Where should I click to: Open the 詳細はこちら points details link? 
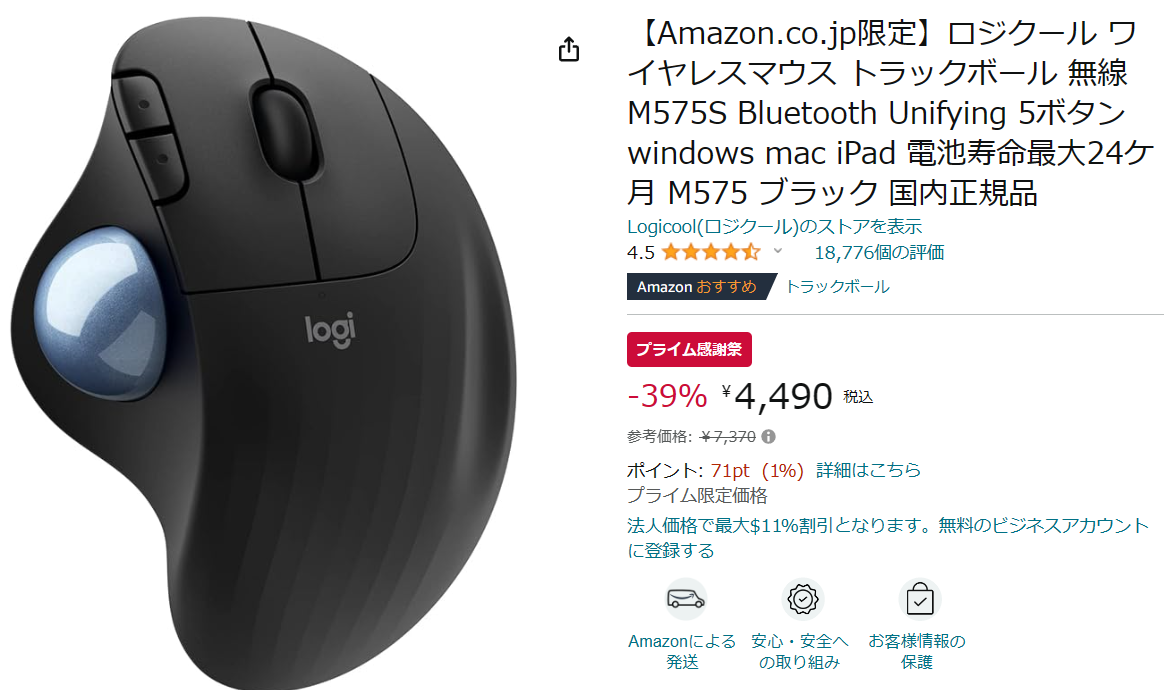(x=869, y=470)
